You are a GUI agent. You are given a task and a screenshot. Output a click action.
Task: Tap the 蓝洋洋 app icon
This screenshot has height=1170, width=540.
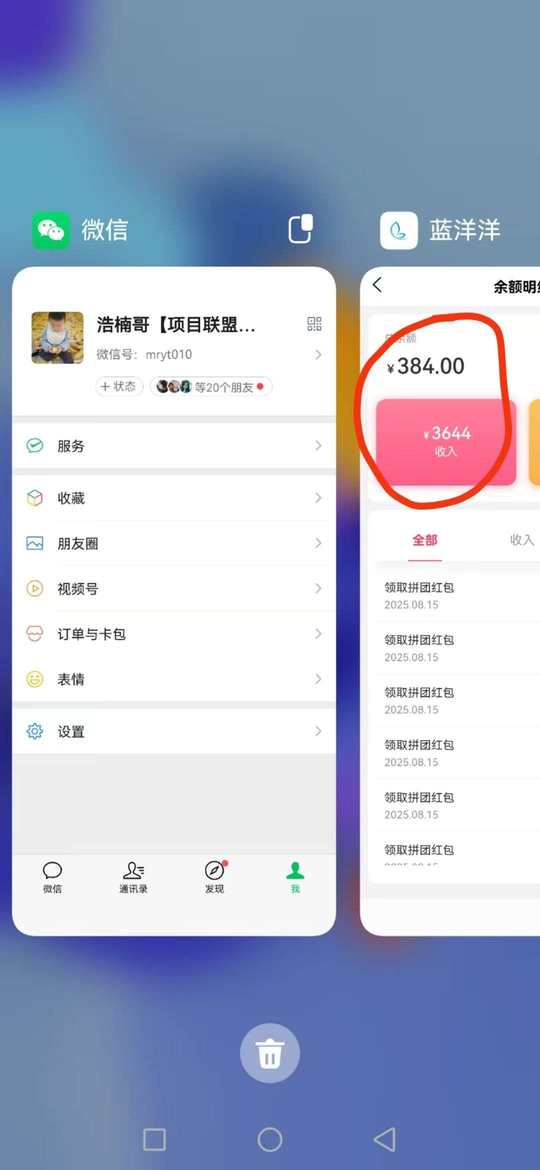[398, 230]
